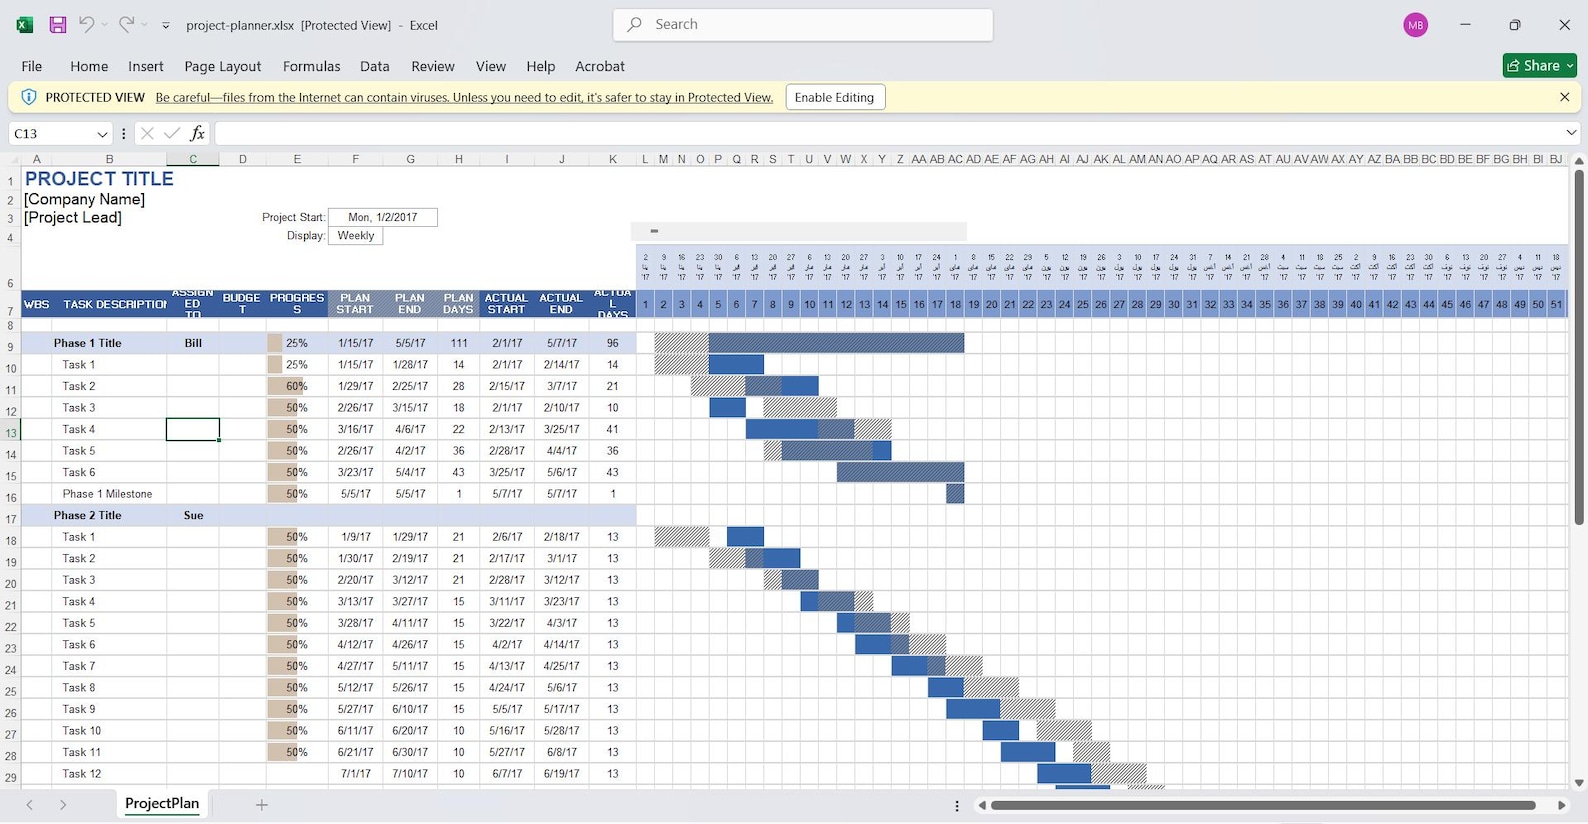Add a new sheet with the plus icon
Viewport: 1588px width, 824px height.
(x=262, y=804)
